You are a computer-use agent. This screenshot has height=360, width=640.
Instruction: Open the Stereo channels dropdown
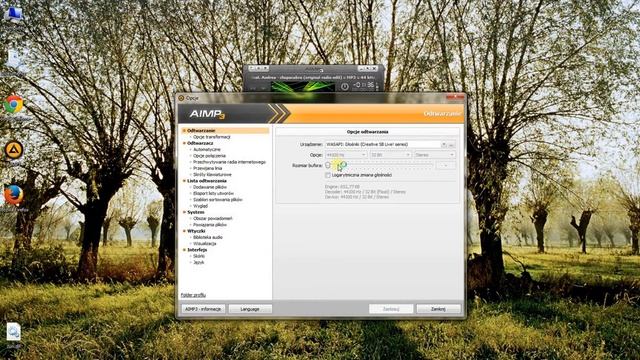[x=434, y=155]
